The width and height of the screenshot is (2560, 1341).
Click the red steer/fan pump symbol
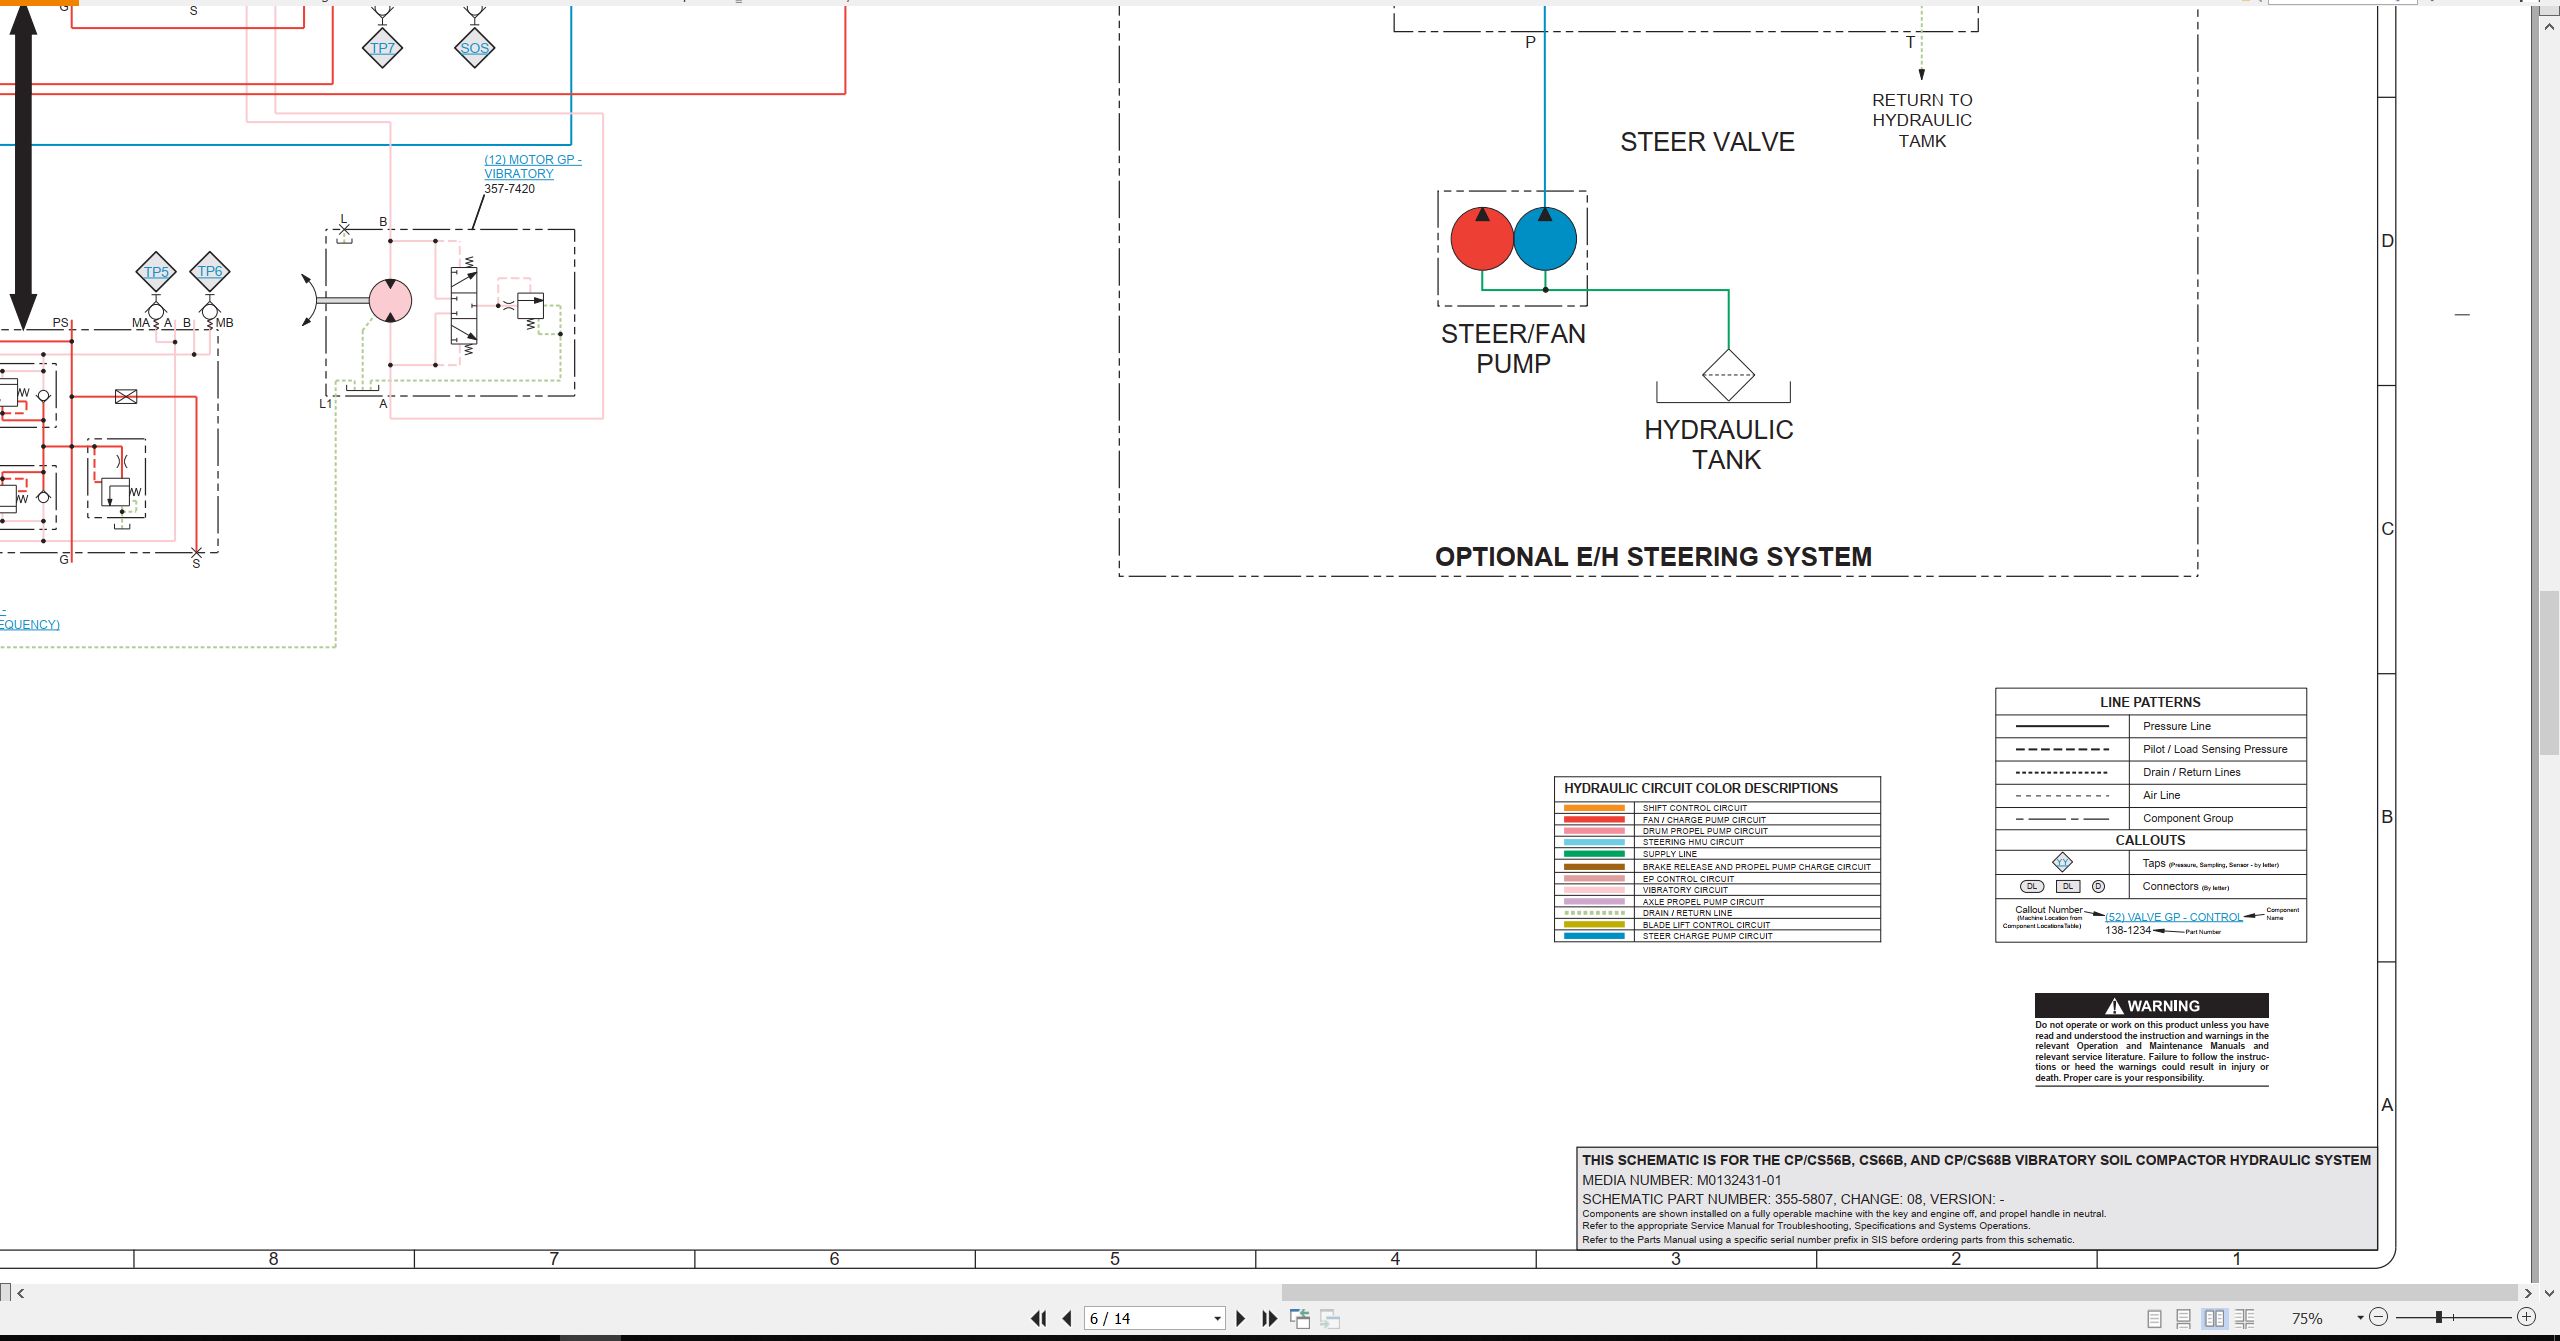point(1482,239)
